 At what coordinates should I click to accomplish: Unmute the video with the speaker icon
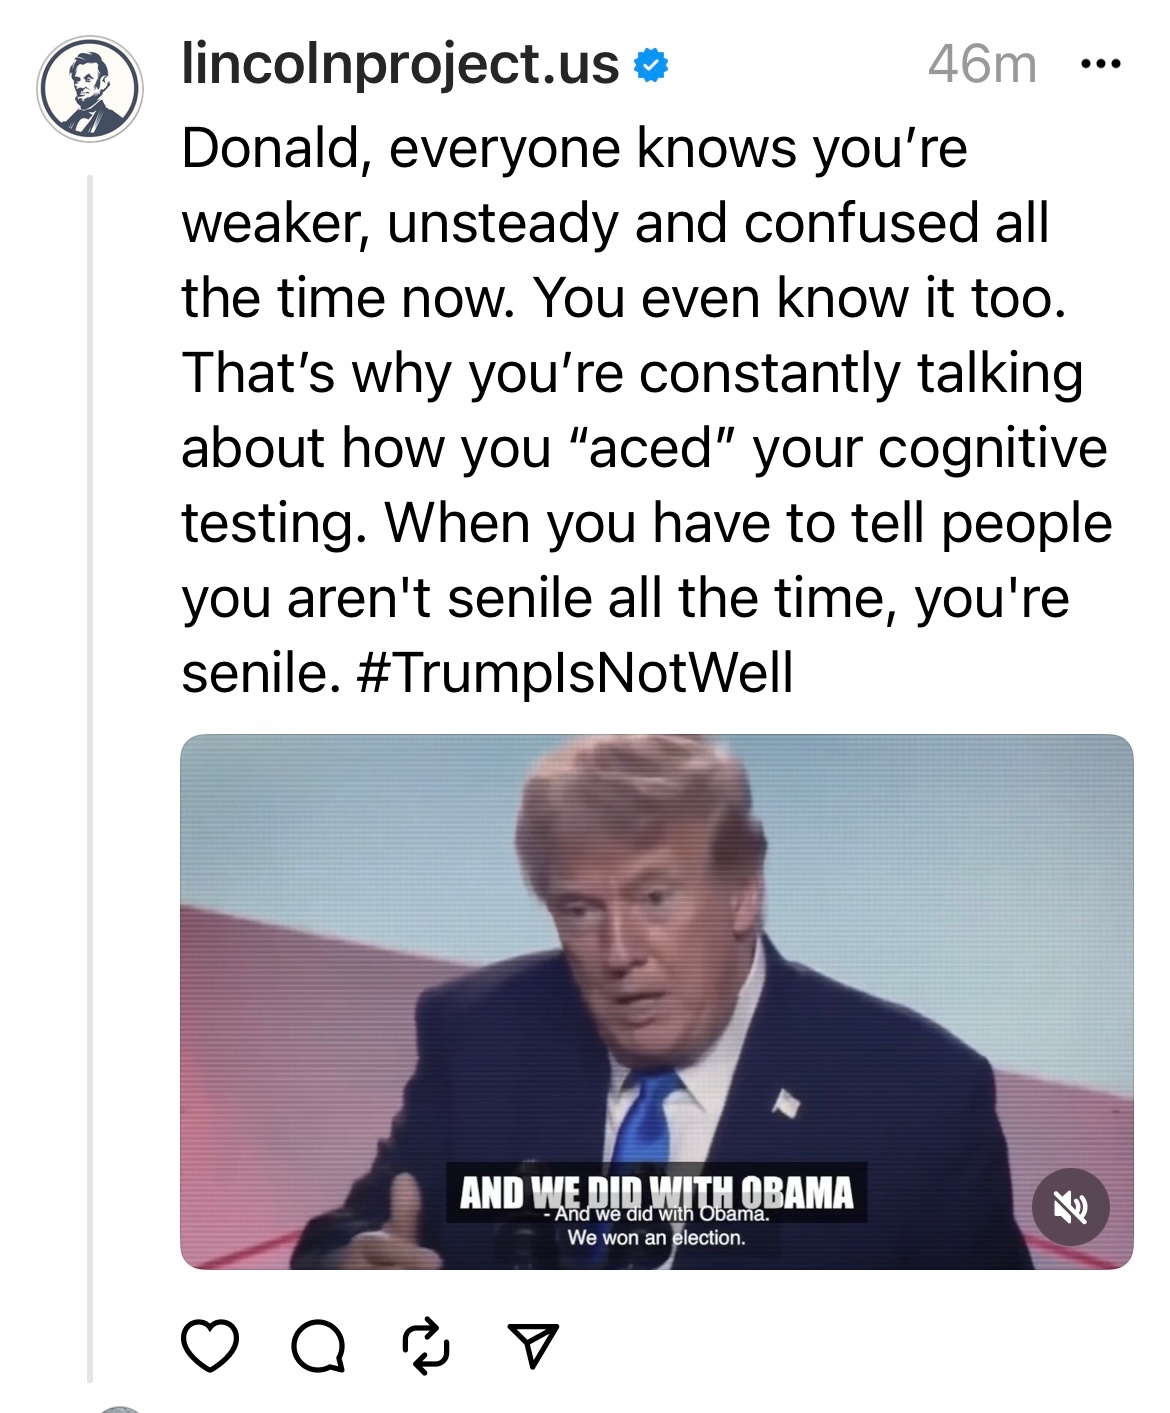tap(1071, 1207)
